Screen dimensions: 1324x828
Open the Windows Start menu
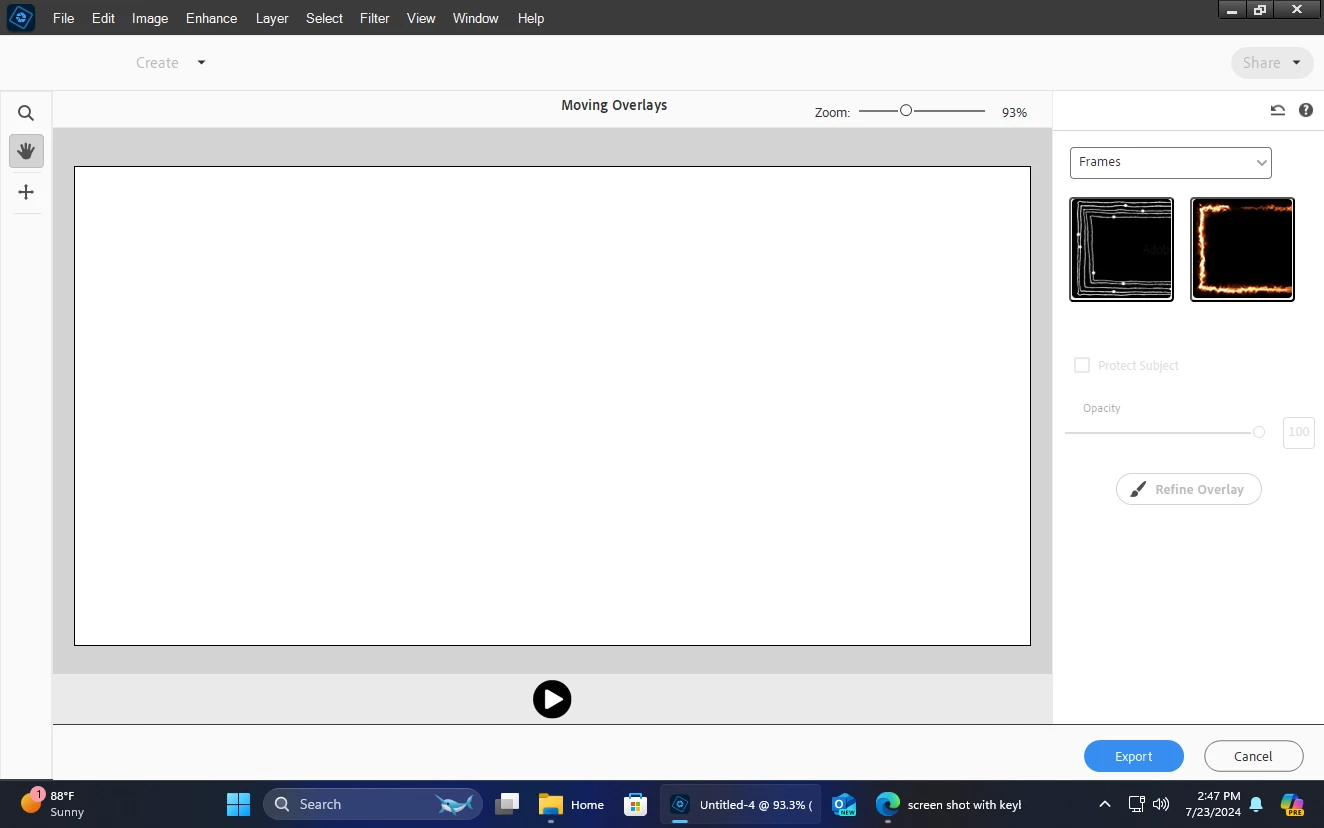(238, 804)
